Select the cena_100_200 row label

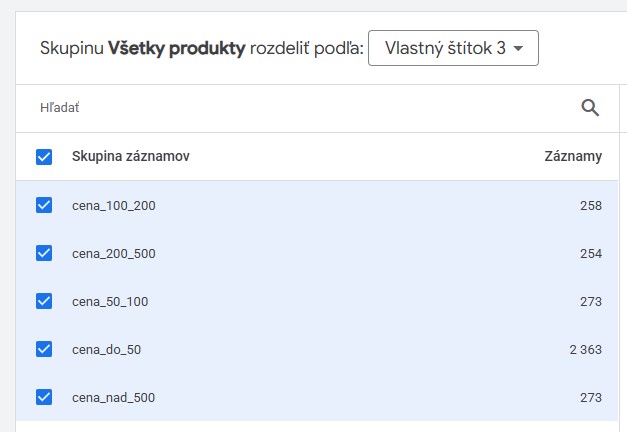114,206
